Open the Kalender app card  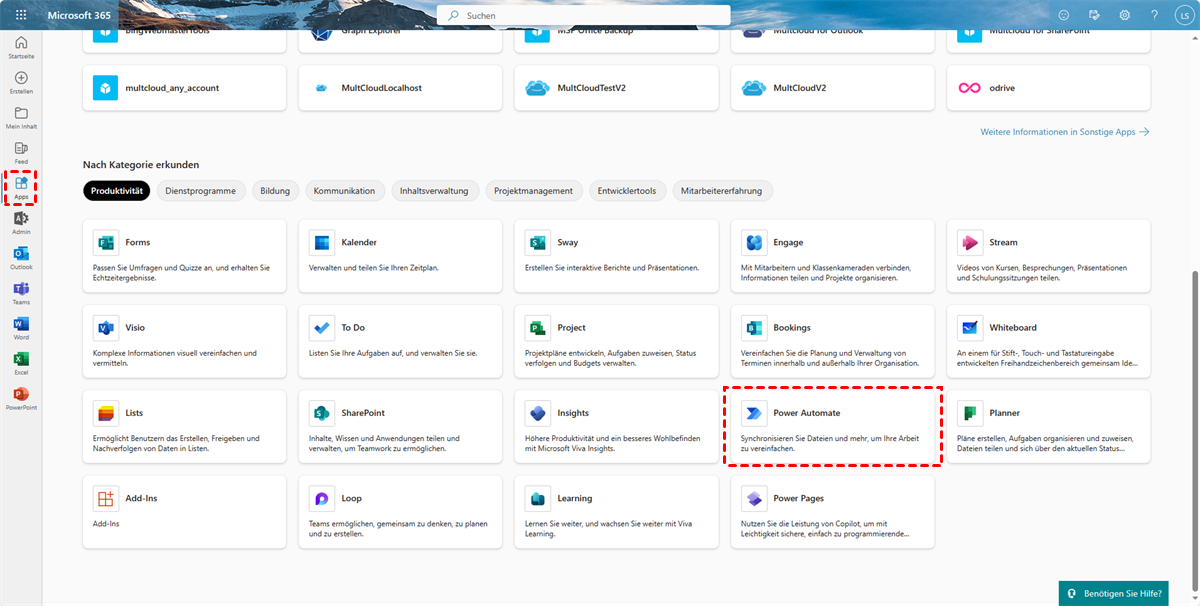400,258
